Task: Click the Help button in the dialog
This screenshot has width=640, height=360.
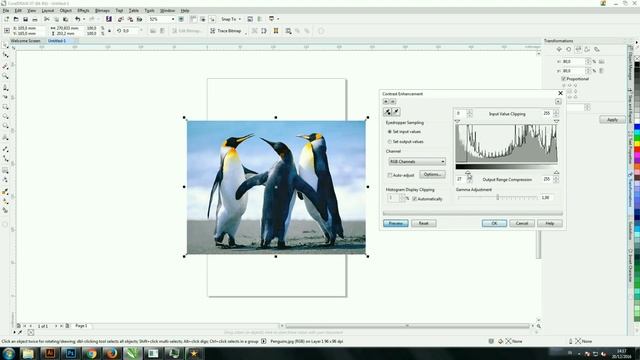Action: click(550, 223)
